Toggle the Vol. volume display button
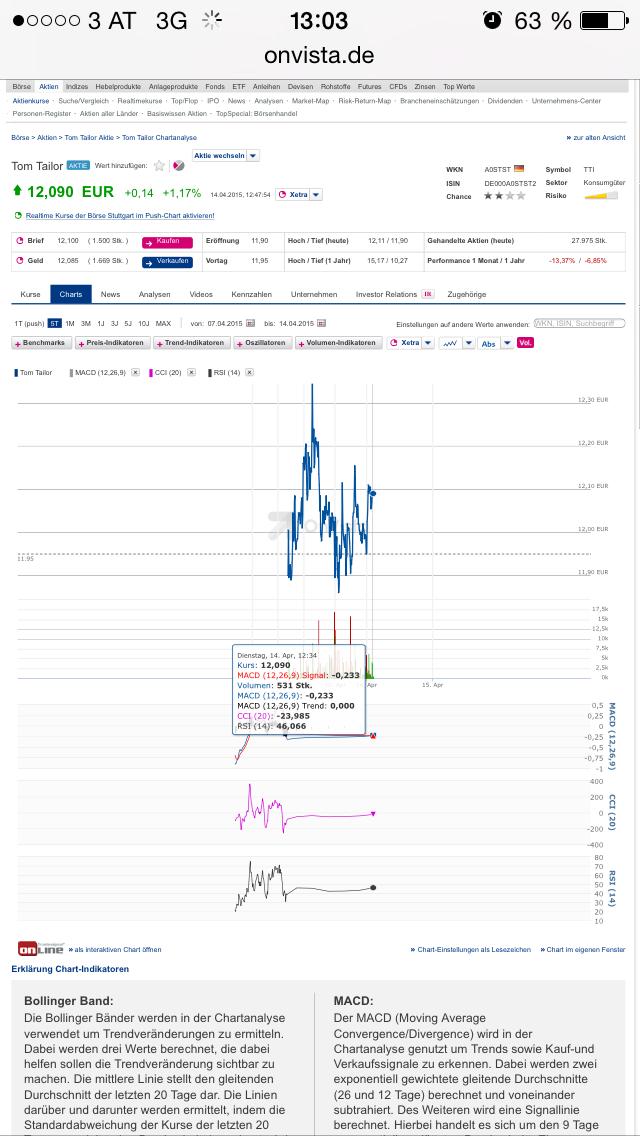640x1136 pixels. pos(525,343)
